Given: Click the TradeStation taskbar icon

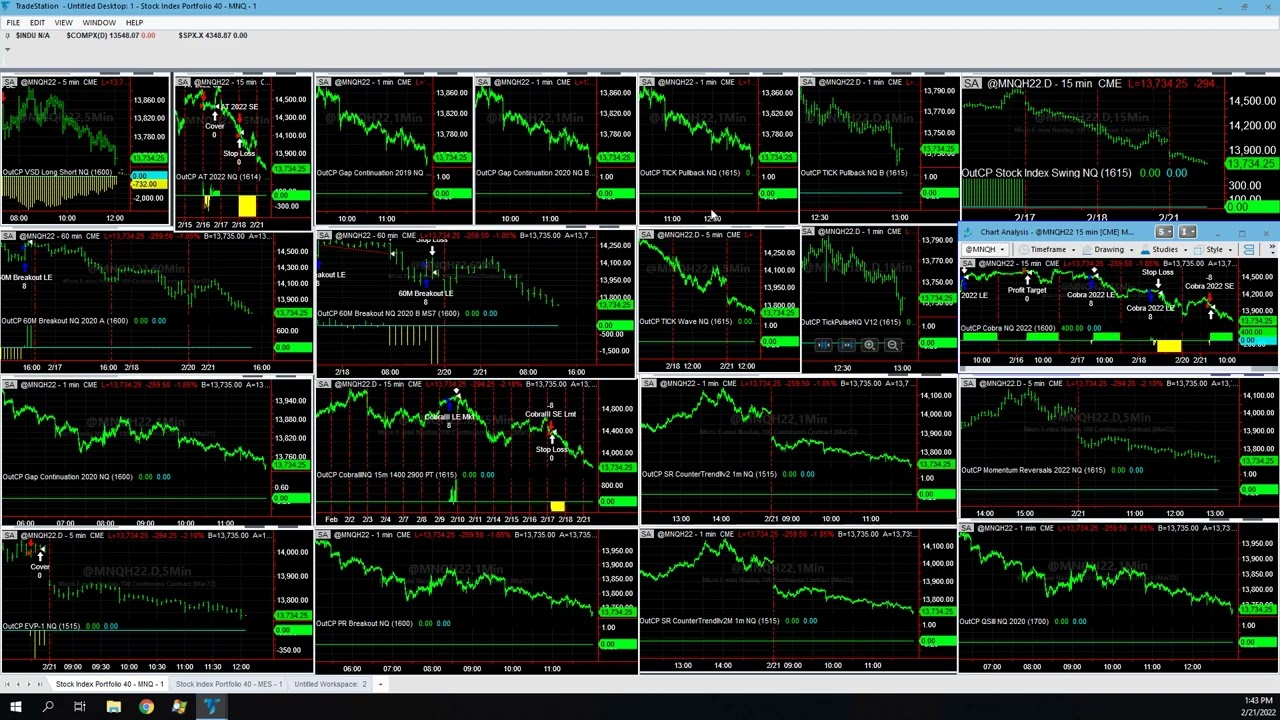Looking at the screenshot, I should 212,707.
